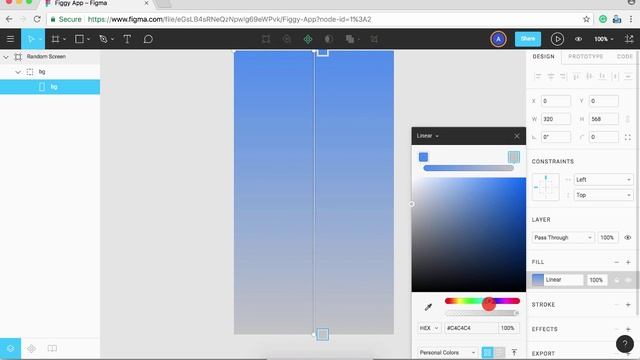Image resolution: width=640 pixels, height=360 pixels.
Task: Click the corner radius field
Action: [x=604, y=137]
